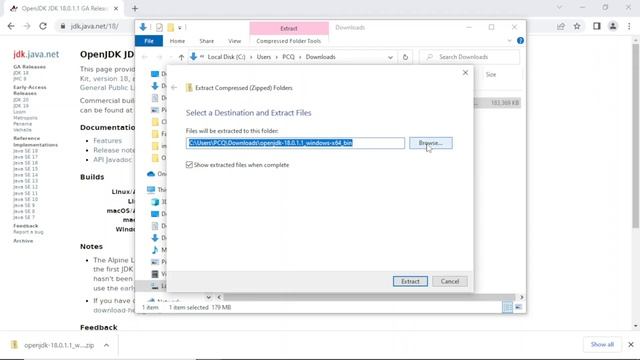This screenshot has width=640, height=360.
Task: Open options arrow for downloaded openjdk zip
Action: [x=106, y=345]
